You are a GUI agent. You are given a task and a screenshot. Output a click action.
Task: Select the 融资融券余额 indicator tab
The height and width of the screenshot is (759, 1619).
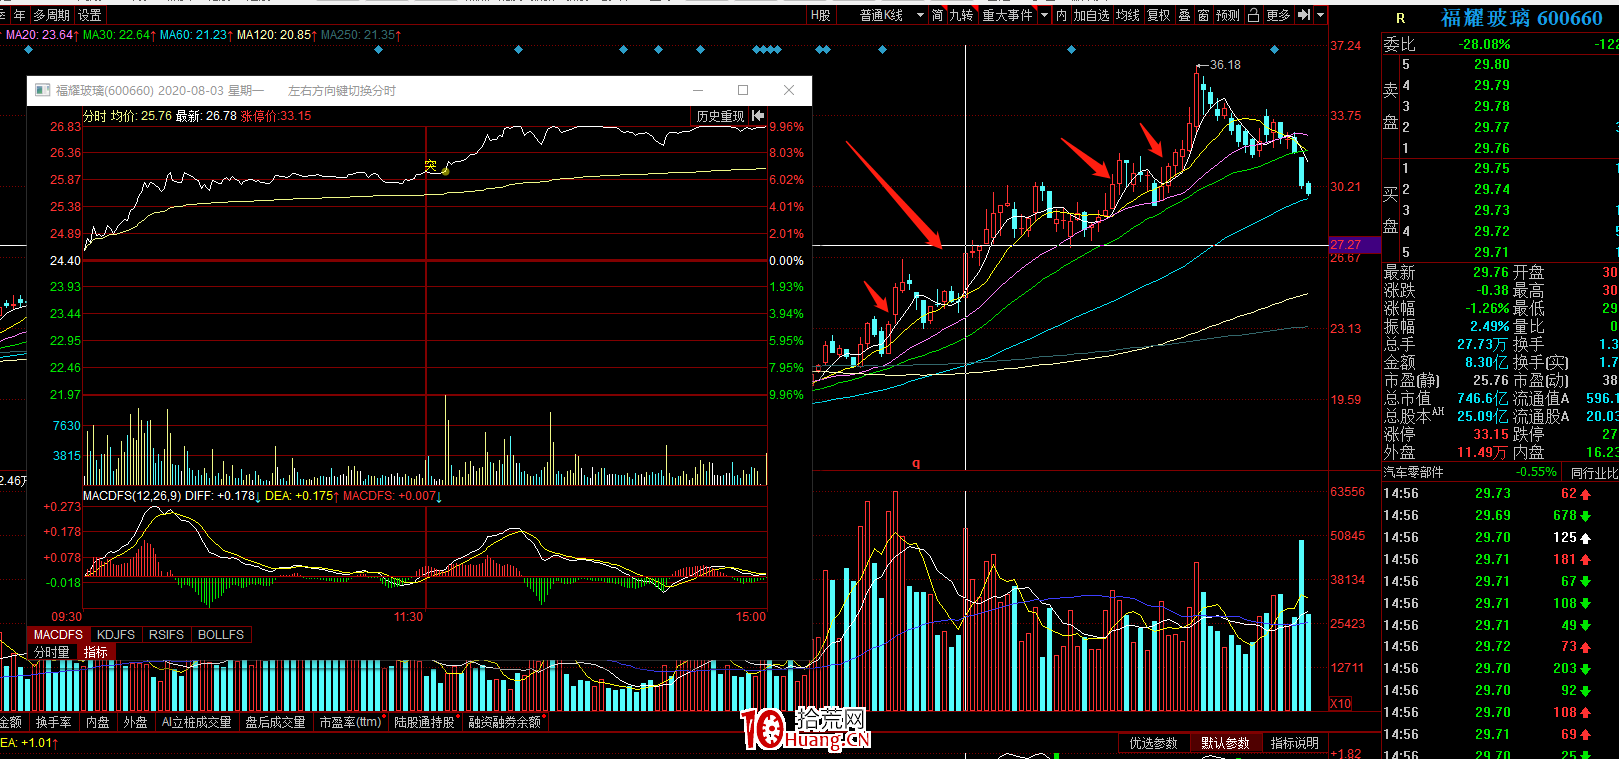click(x=505, y=722)
